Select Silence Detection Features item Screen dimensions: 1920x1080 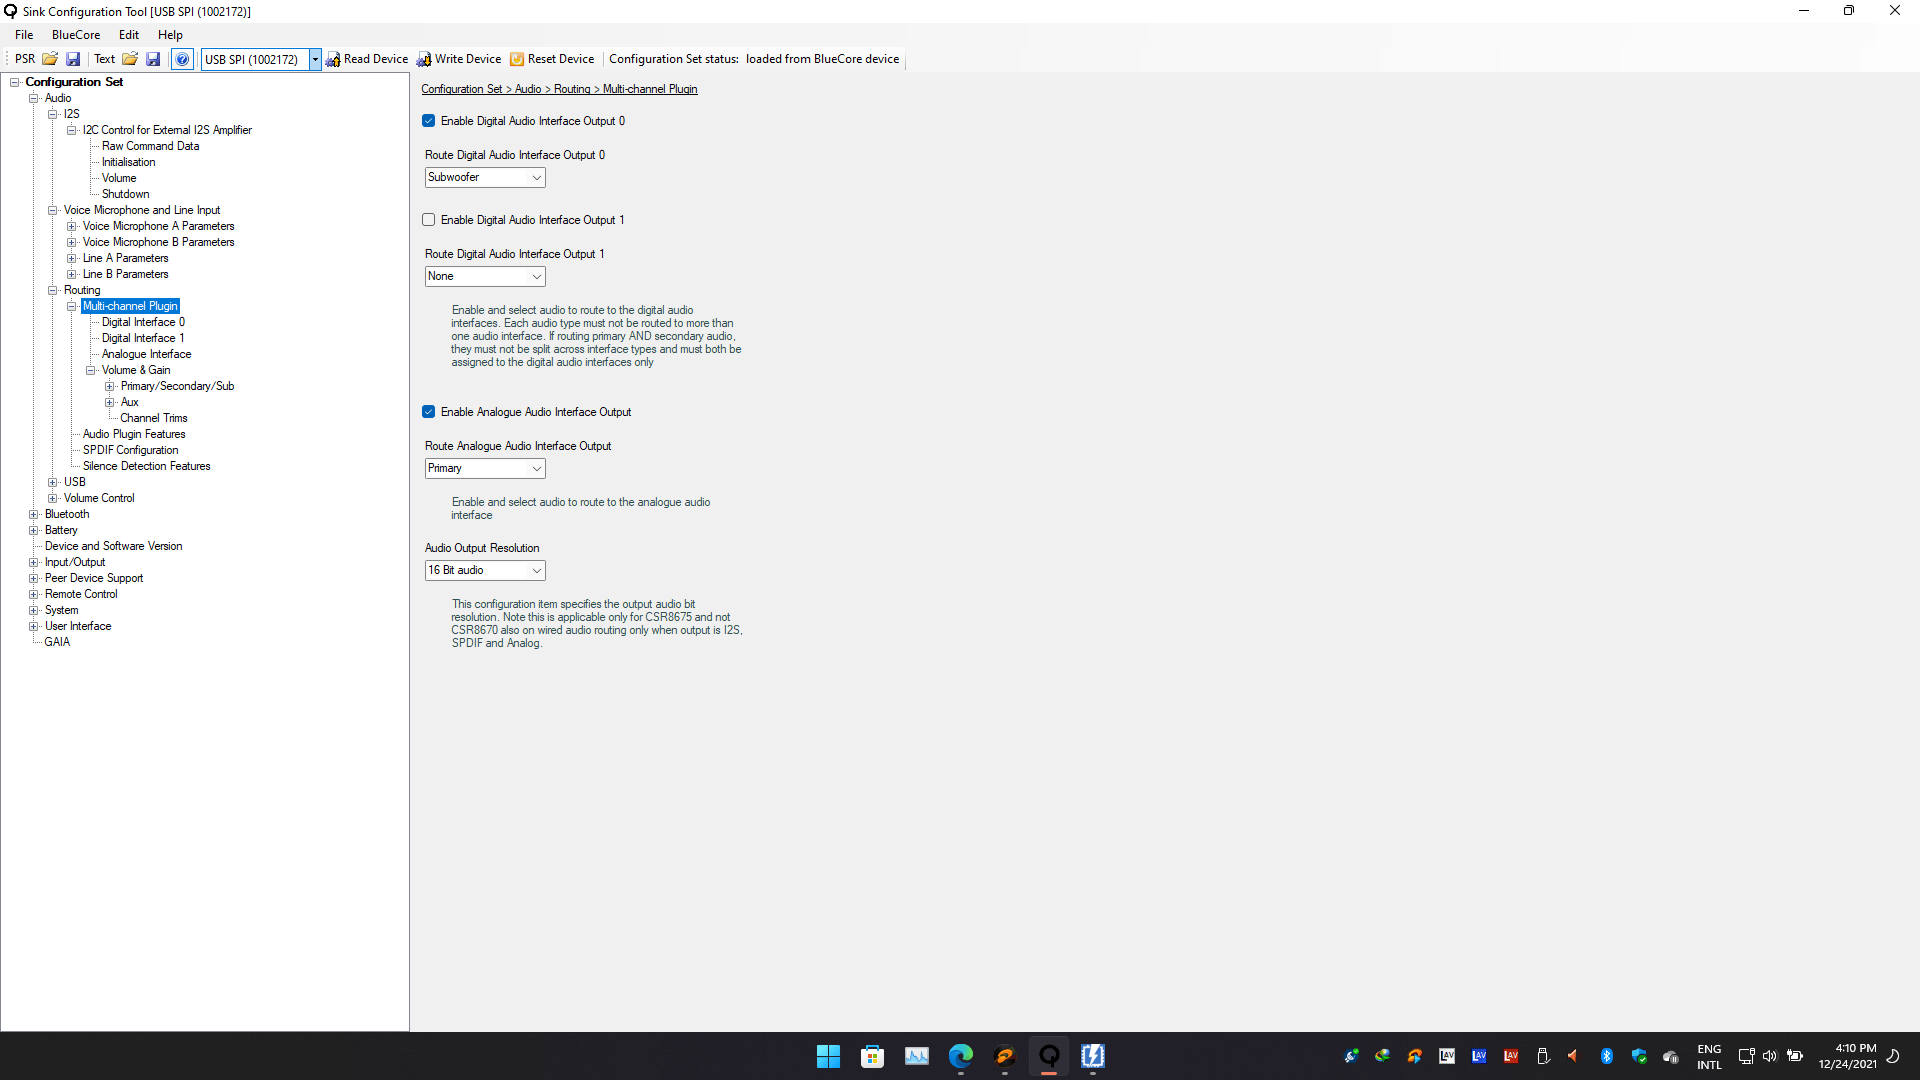tap(146, 466)
